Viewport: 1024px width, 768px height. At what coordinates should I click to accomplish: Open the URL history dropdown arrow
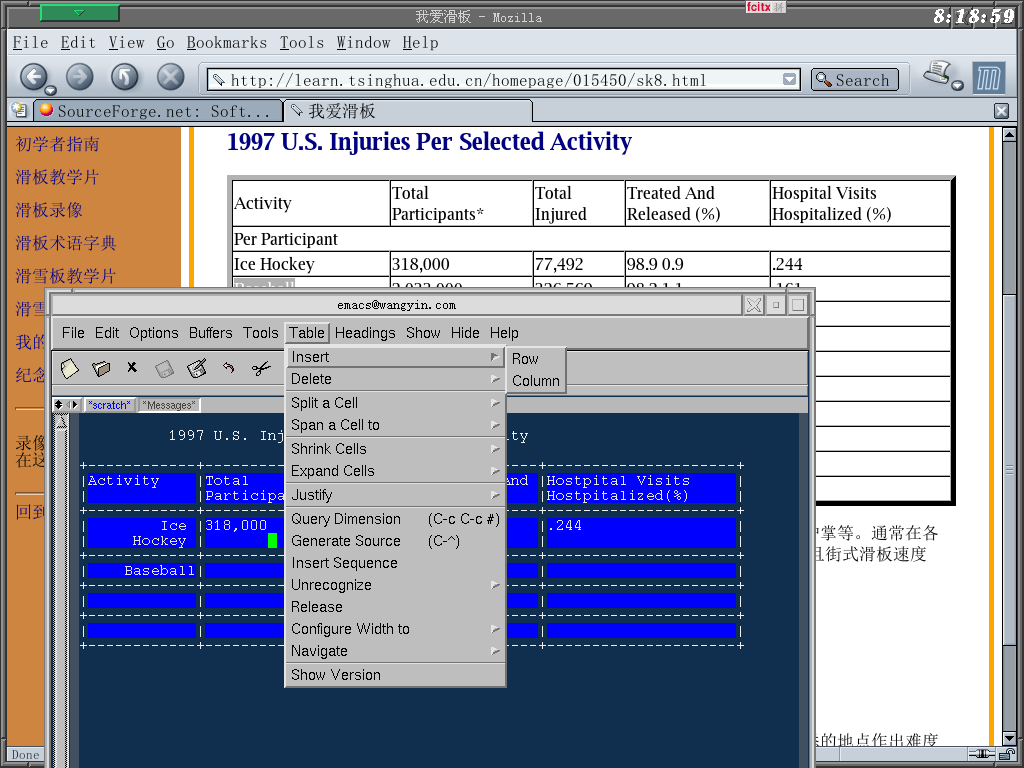coord(790,80)
